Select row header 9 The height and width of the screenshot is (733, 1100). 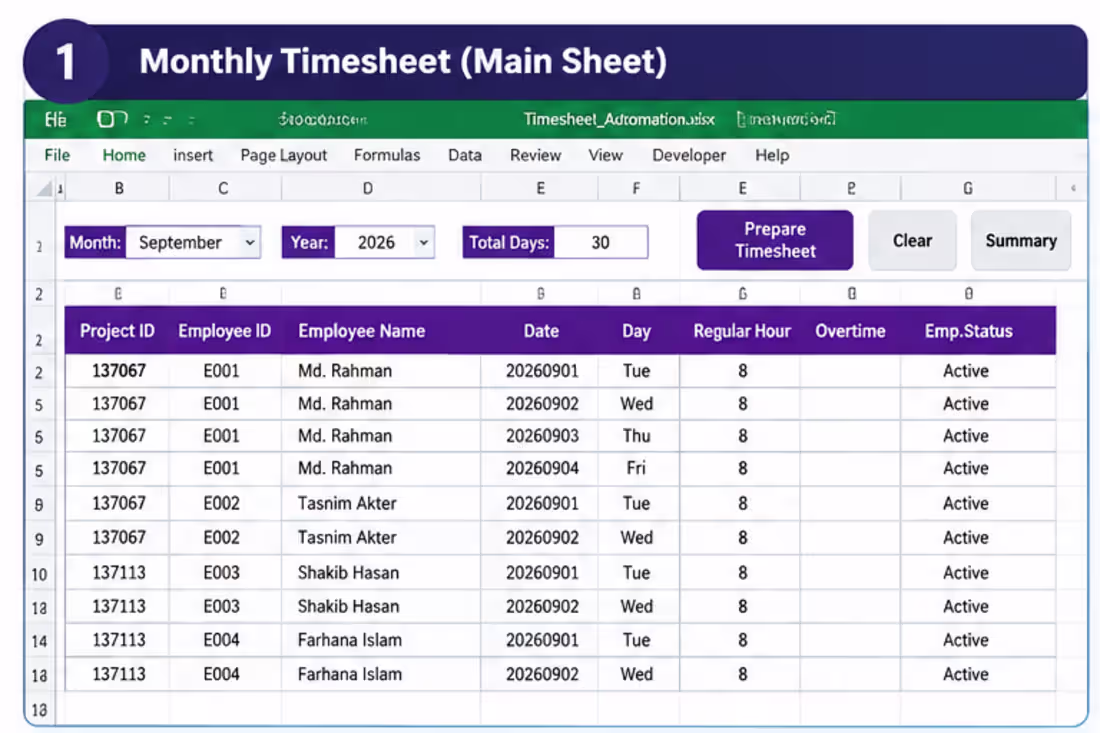coord(39,539)
